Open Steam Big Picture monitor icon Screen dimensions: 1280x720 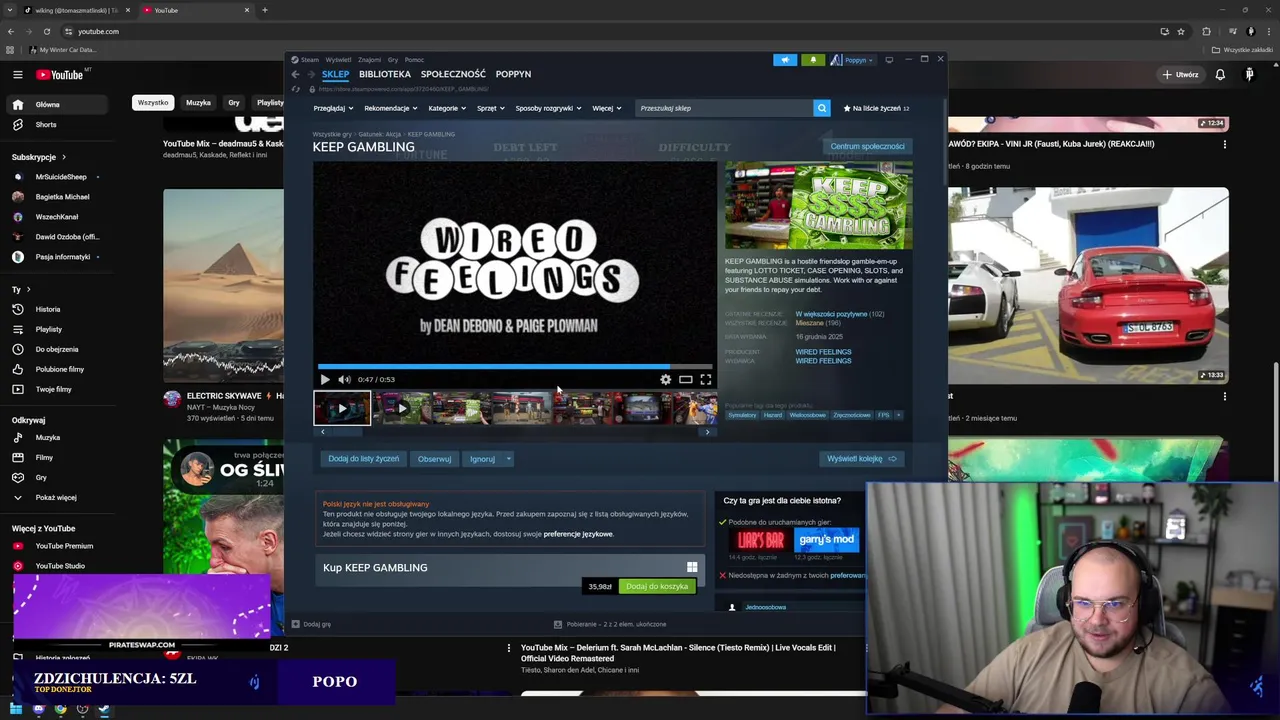[889, 60]
